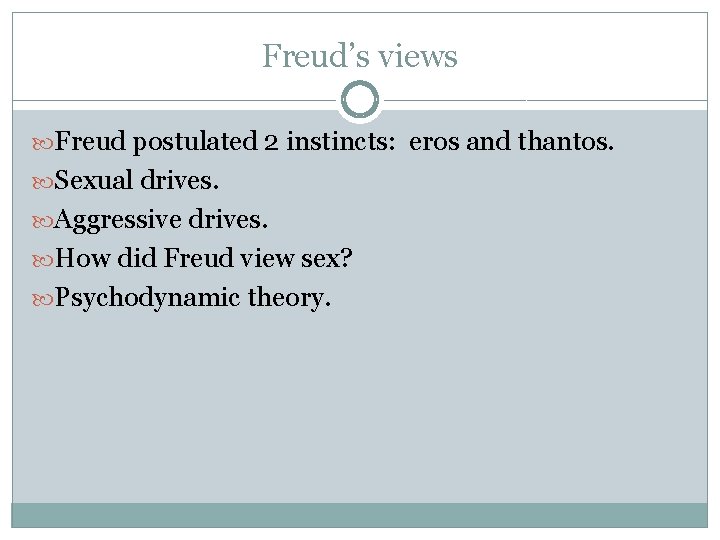Click the word 'Freud's' in the title
This screenshot has height=540, width=720.
click(x=315, y=56)
